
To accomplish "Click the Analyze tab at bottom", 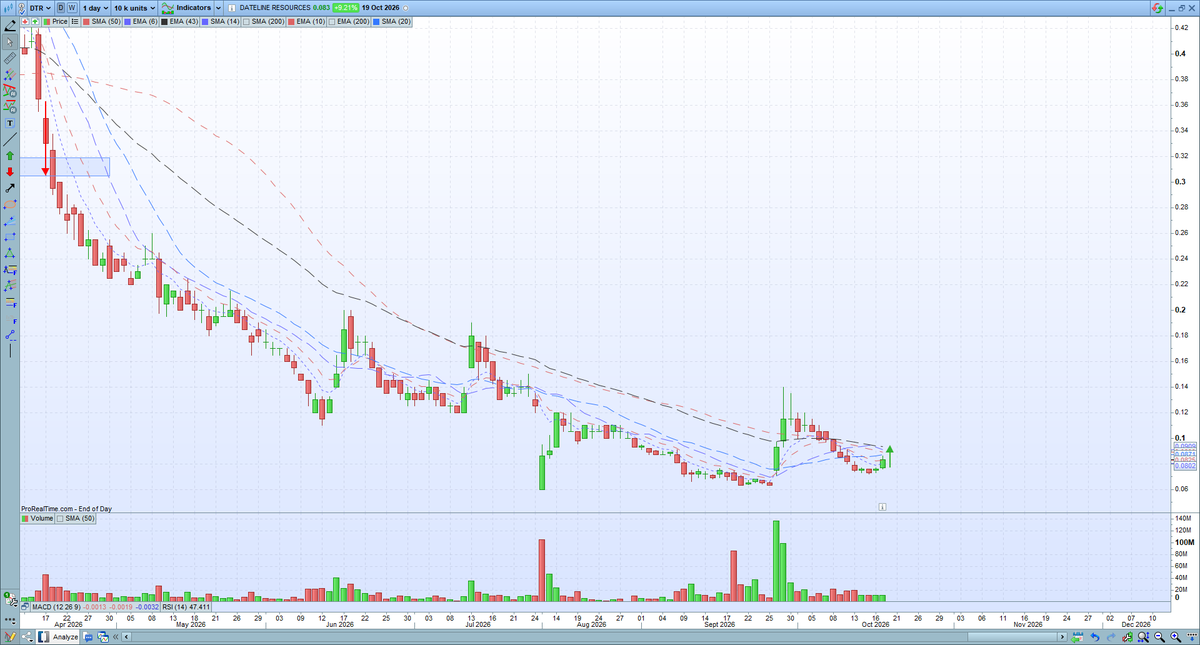I will pyautogui.click(x=57, y=637).
